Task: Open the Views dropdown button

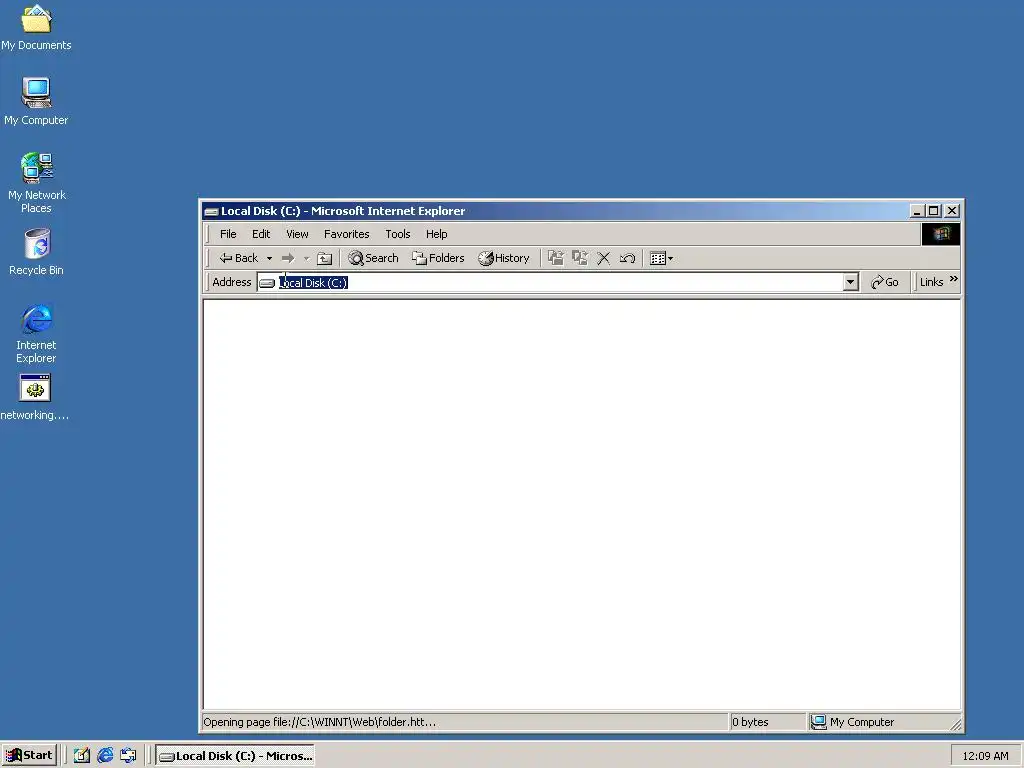Action: tap(662, 259)
